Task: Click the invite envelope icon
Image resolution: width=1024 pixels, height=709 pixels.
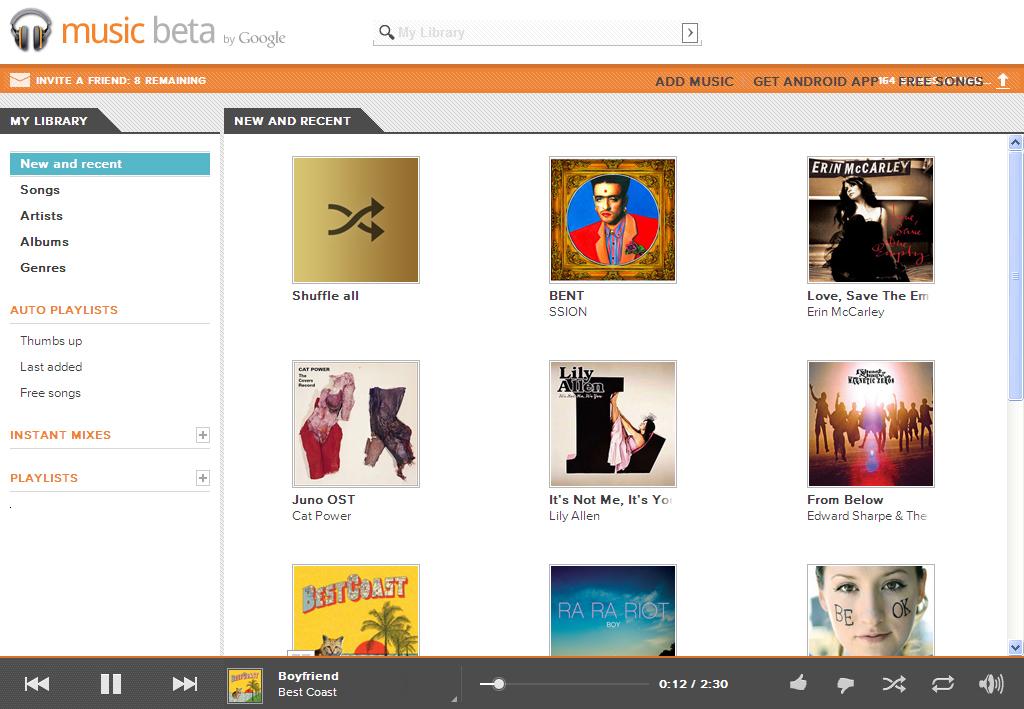Action: click(x=20, y=80)
